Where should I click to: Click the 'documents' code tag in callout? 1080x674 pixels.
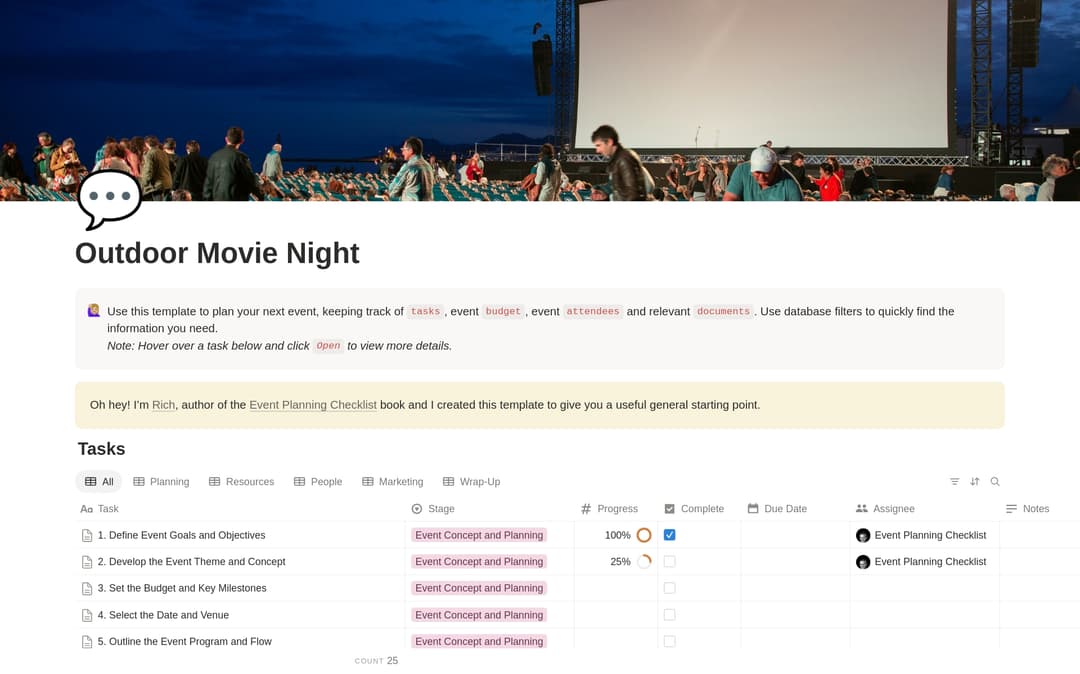pyautogui.click(x=723, y=311)
